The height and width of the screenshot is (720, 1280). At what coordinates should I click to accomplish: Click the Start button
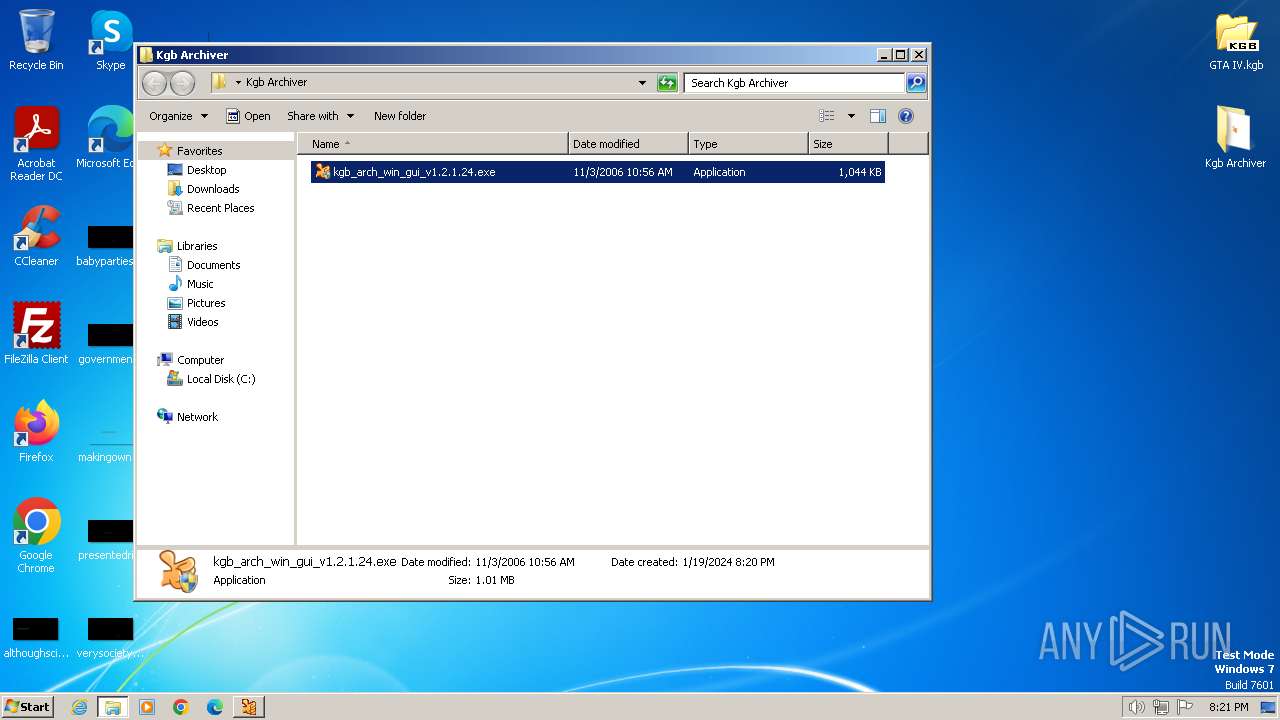click(x=27, y=706)
